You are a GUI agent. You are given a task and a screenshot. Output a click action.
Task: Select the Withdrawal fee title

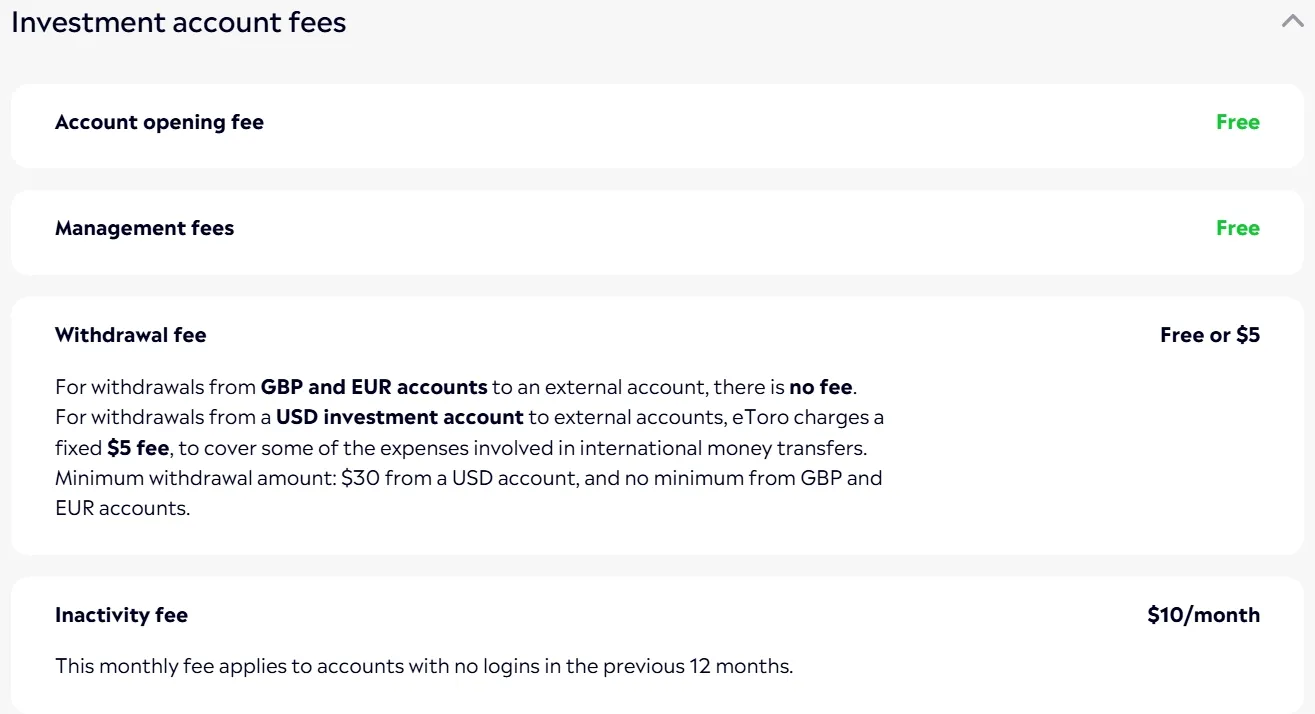pyautogui.click(x=130, y=335)
